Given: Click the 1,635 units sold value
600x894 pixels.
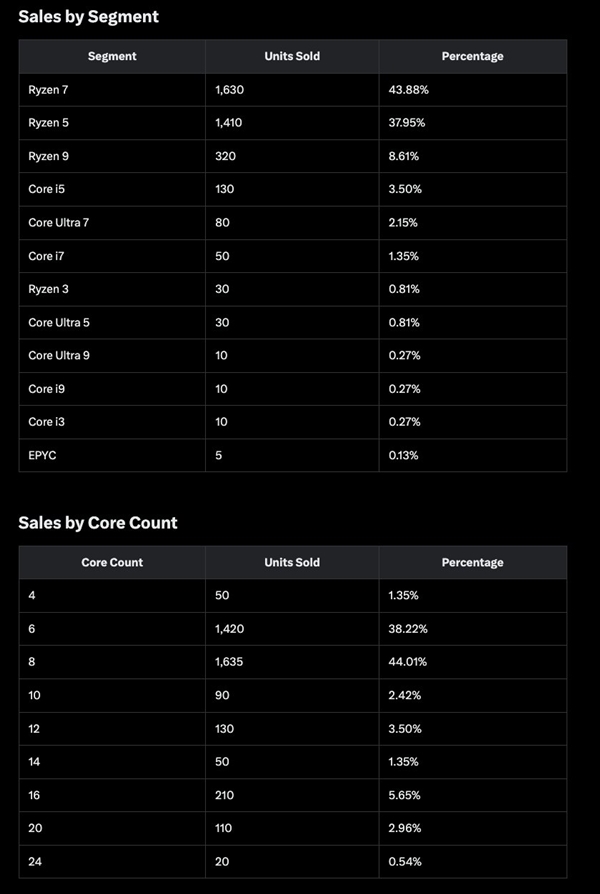Looking at the screenshot, I should 229,662.
